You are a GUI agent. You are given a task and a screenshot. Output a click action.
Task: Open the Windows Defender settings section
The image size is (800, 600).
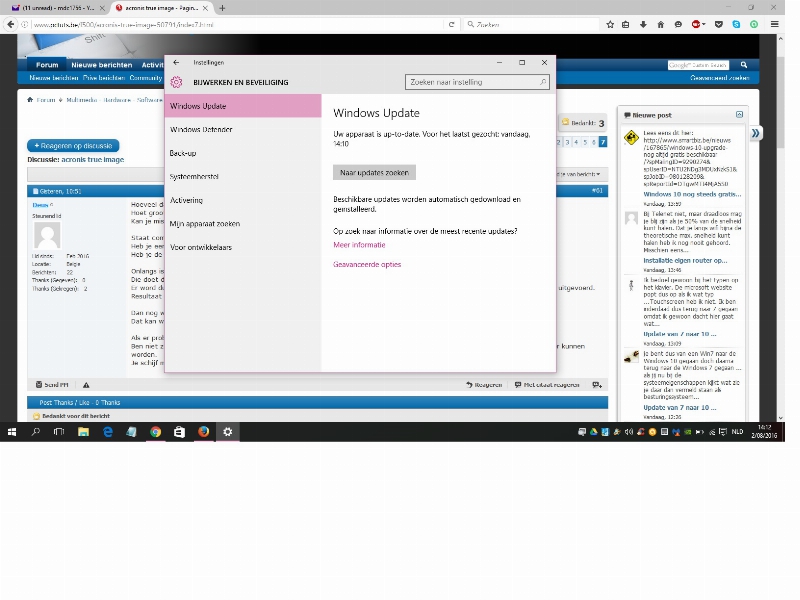243,130
